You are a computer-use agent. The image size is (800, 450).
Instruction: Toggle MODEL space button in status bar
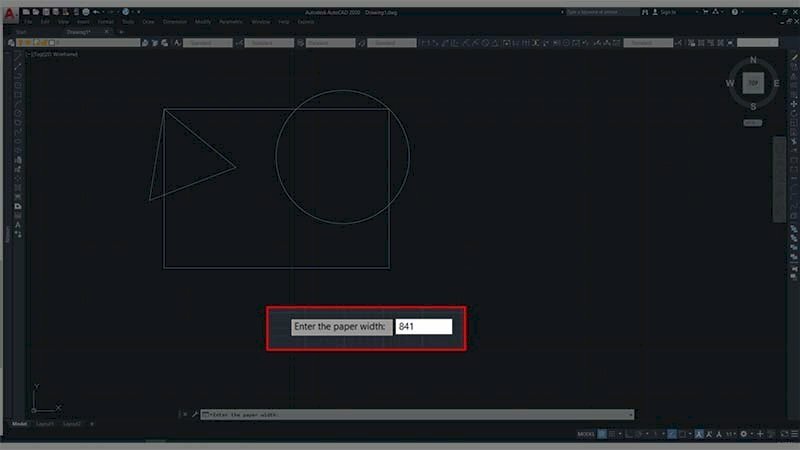(585, 434)
